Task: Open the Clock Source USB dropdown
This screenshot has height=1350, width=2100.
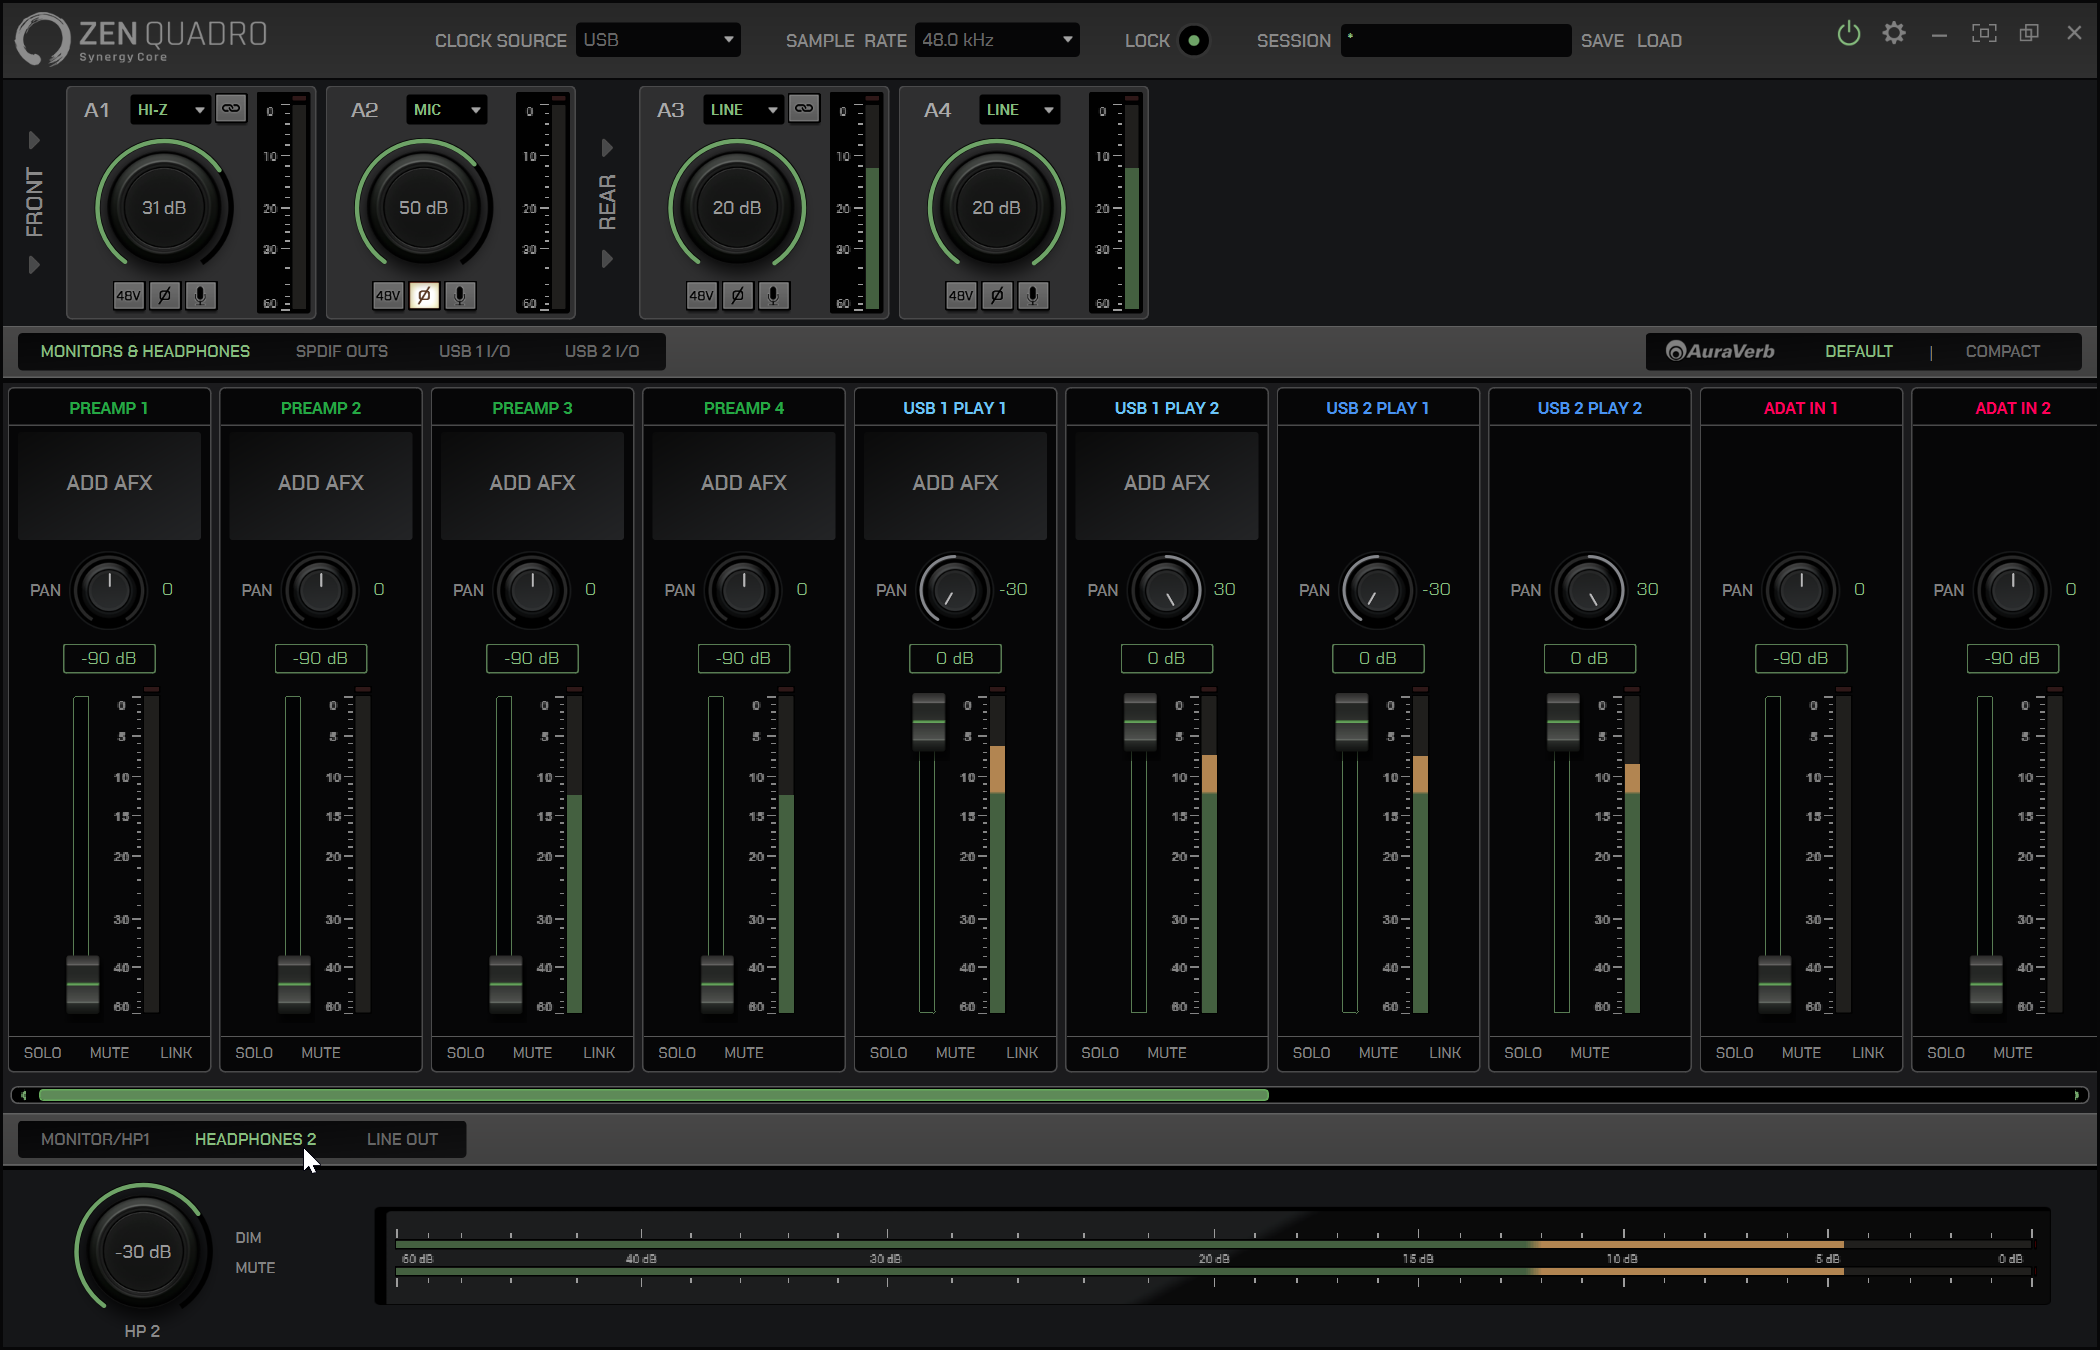Action: (x=658, y=40)
